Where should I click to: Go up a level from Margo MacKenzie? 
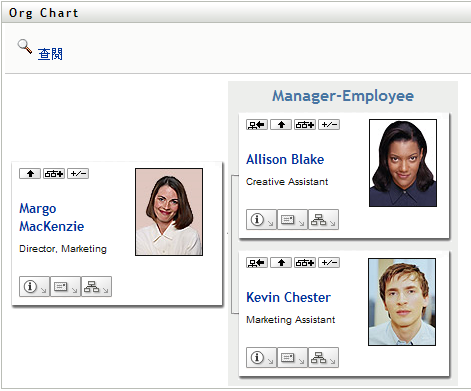pyautogui.click(x=30, y=174)
